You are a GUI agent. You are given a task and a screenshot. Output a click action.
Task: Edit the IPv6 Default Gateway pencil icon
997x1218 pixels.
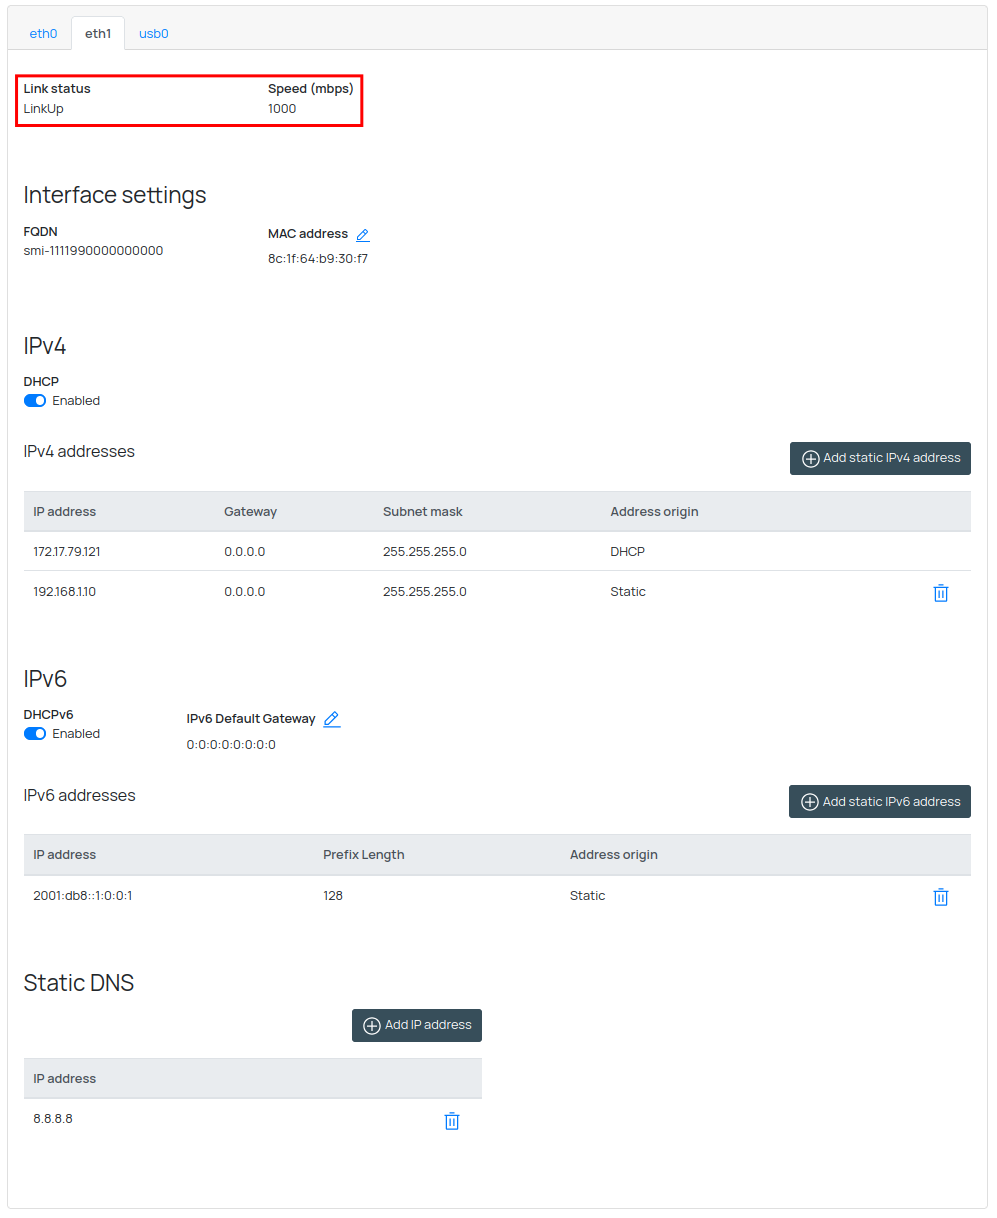332,719
